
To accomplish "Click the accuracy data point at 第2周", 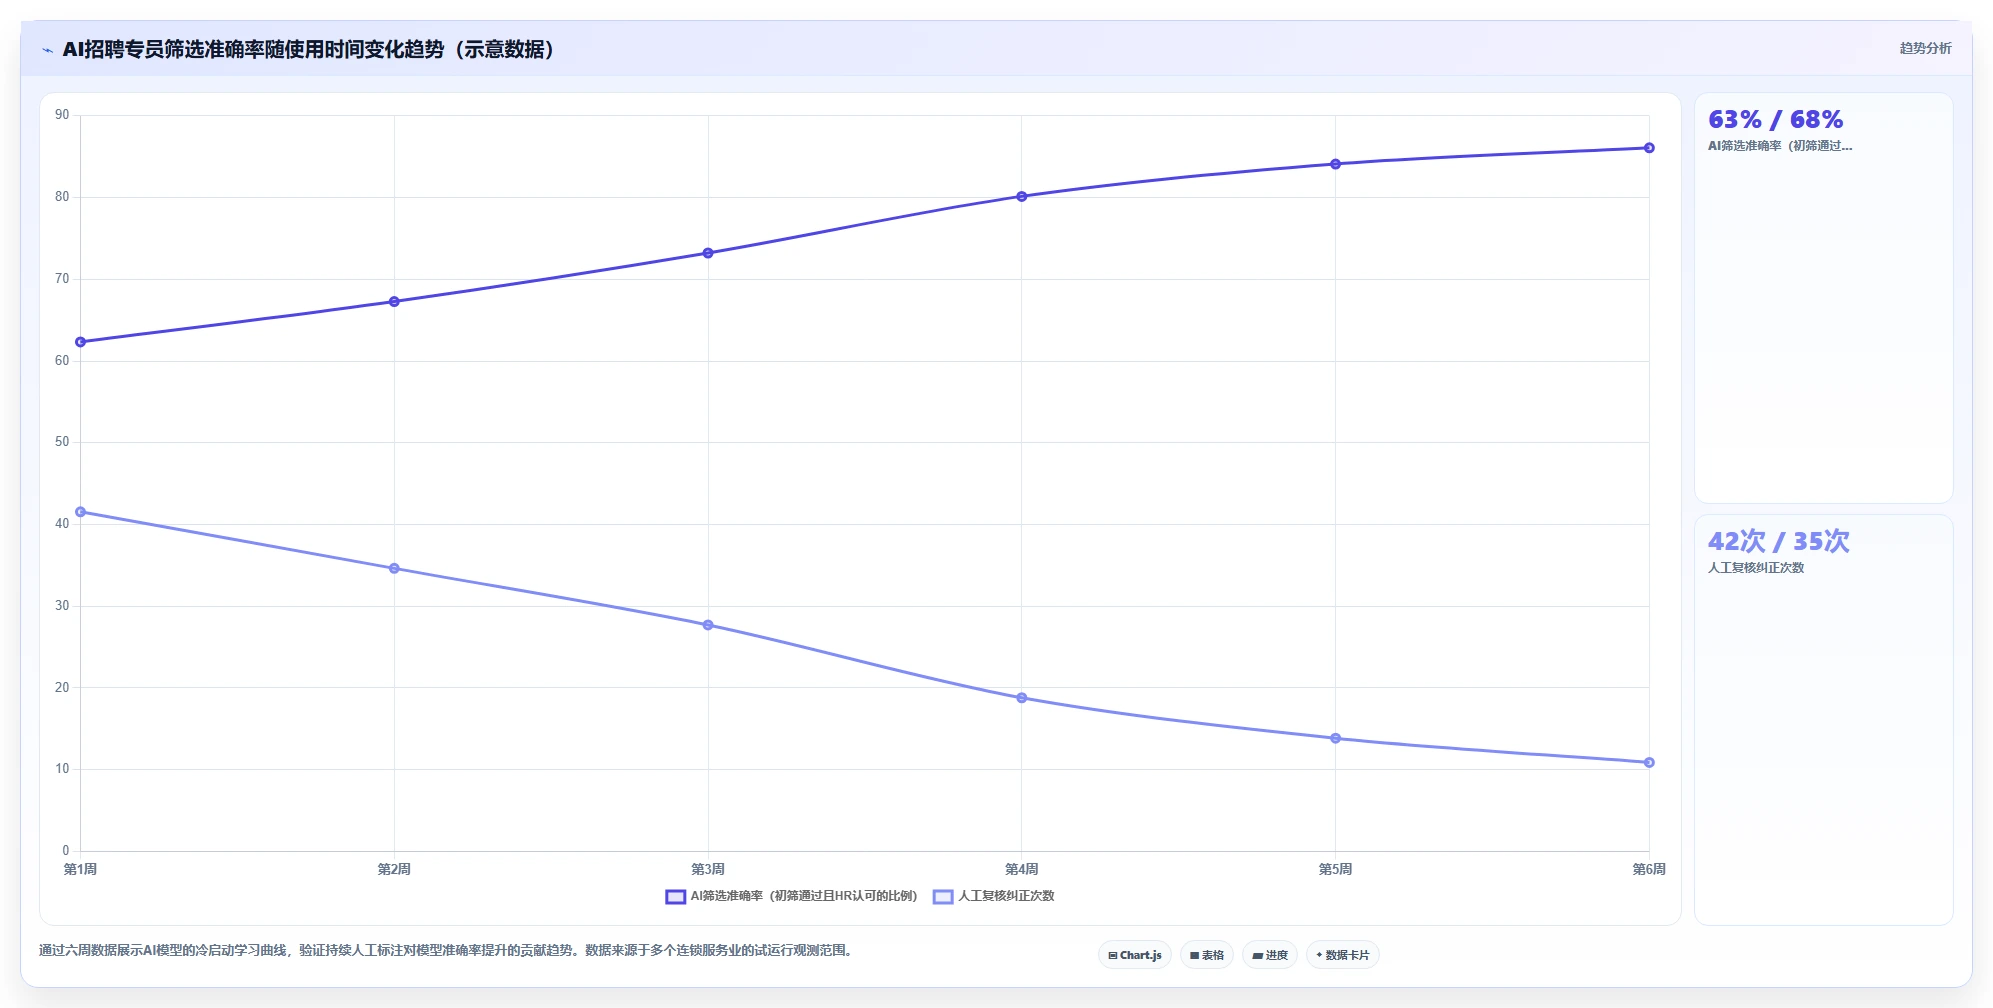I will click(x=394, y=302).
